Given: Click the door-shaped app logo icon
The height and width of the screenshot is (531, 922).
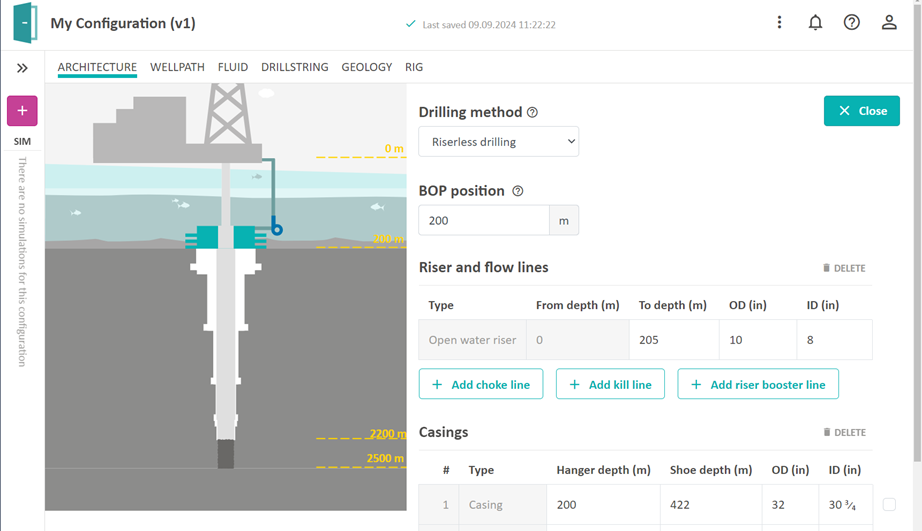Looking at the screenshot, I should (x=25, y=23).
